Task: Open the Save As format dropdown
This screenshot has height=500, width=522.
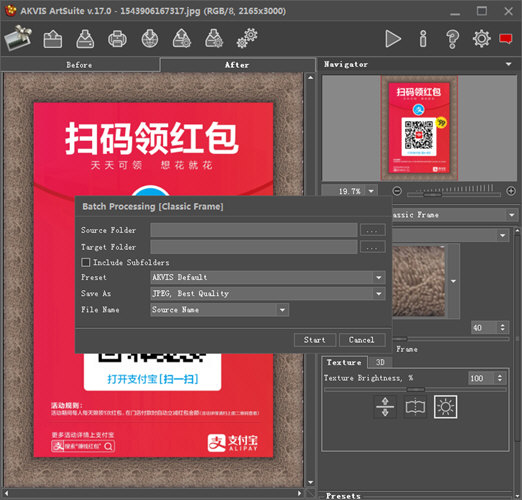Action: (268, 293)
